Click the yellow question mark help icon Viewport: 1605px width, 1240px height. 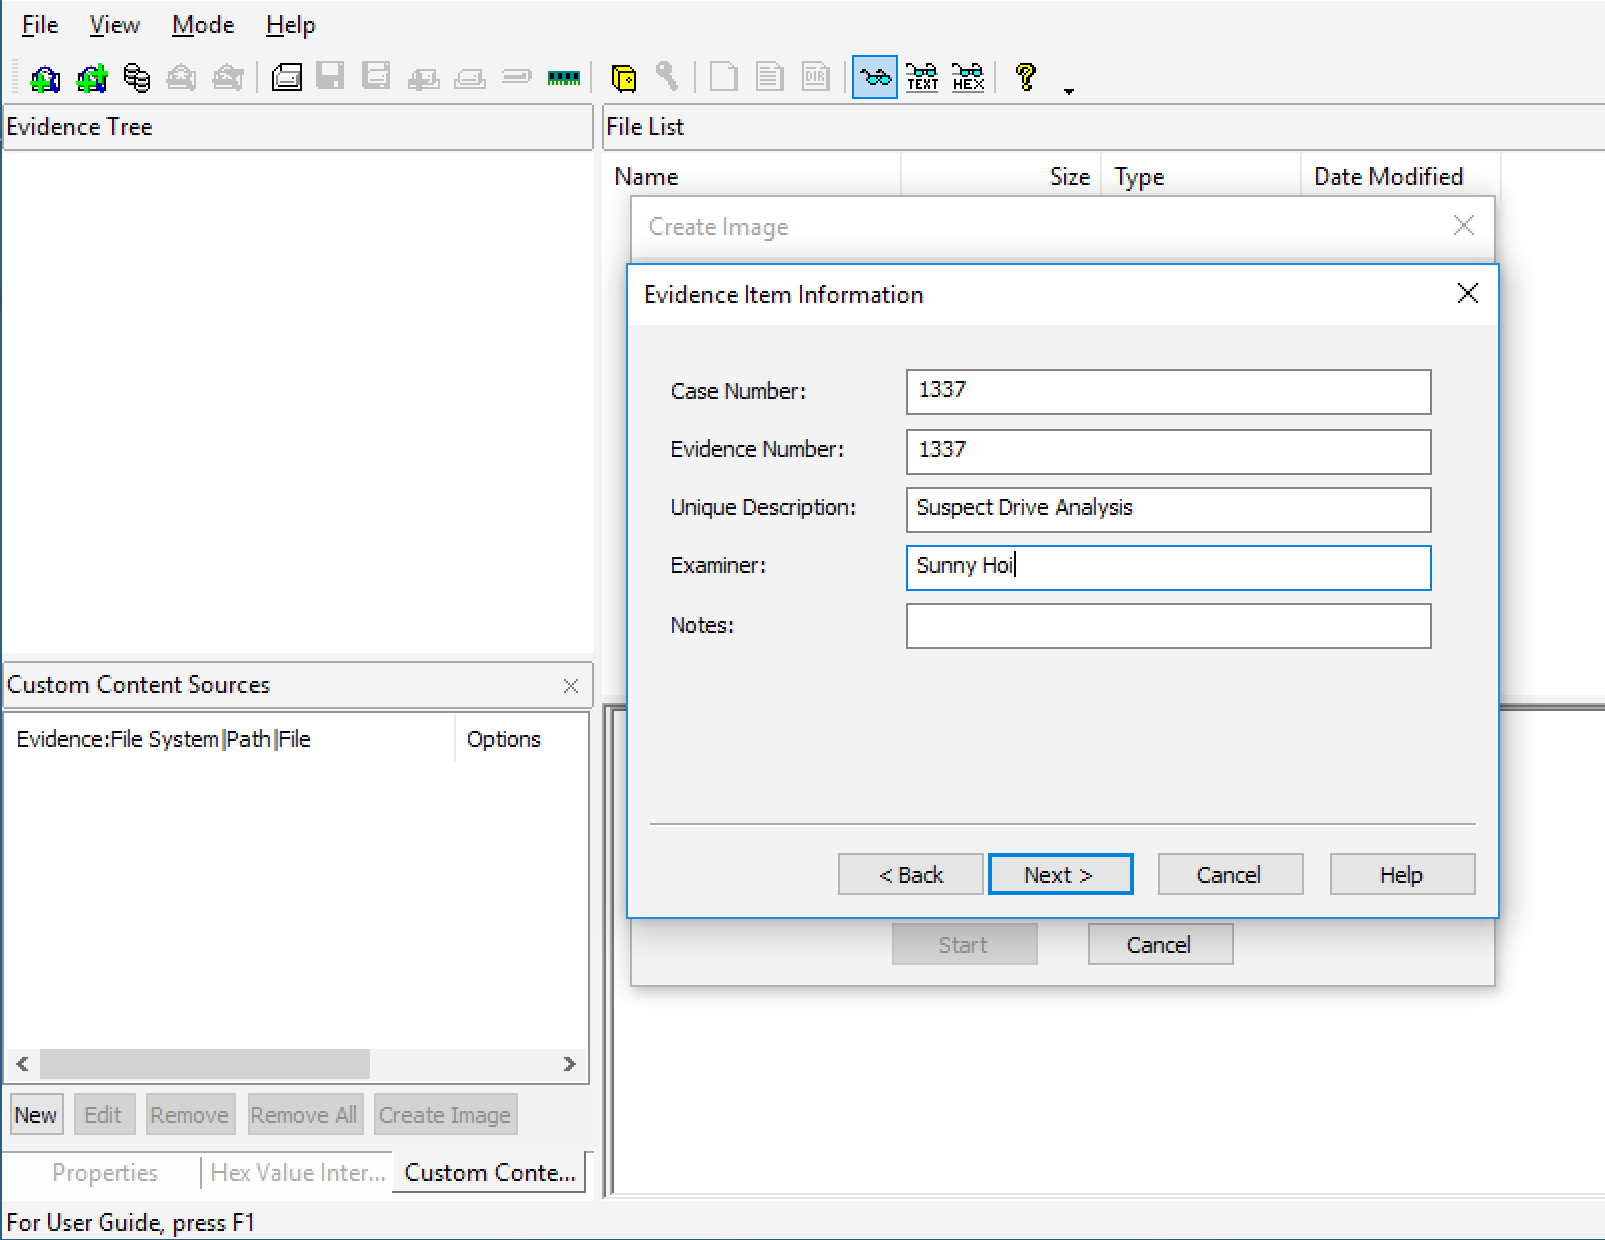[x=1025, y=78]
